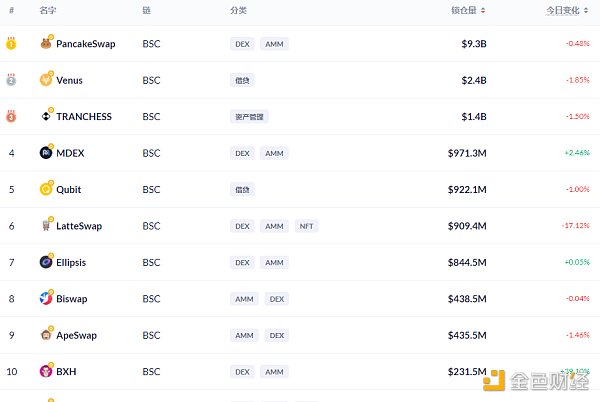Click the BXH logo icon
Screen dimensions: 600x402
pos(46,371)
